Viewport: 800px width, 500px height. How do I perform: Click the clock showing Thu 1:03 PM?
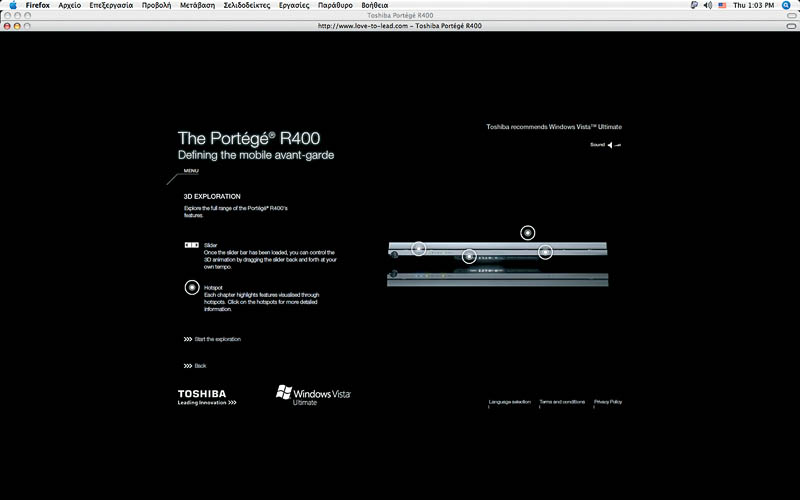[754, 5]
